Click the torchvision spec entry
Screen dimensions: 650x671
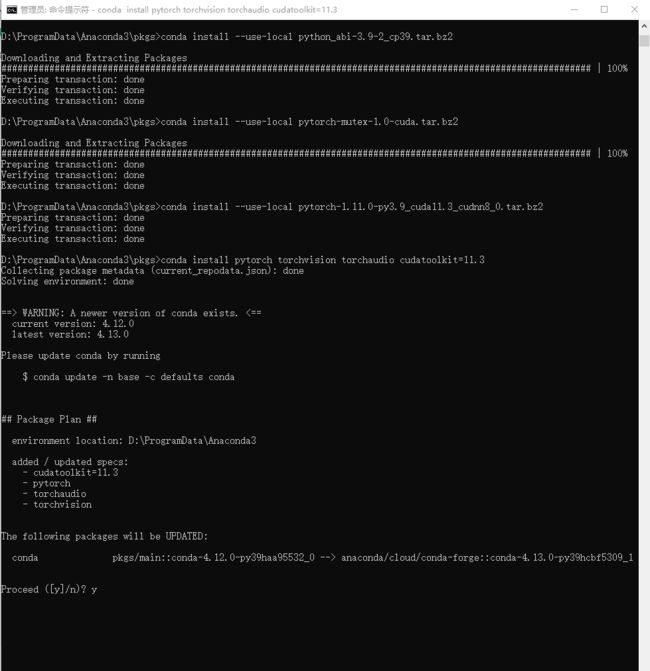pyautogui.click(x=62, y=505)
